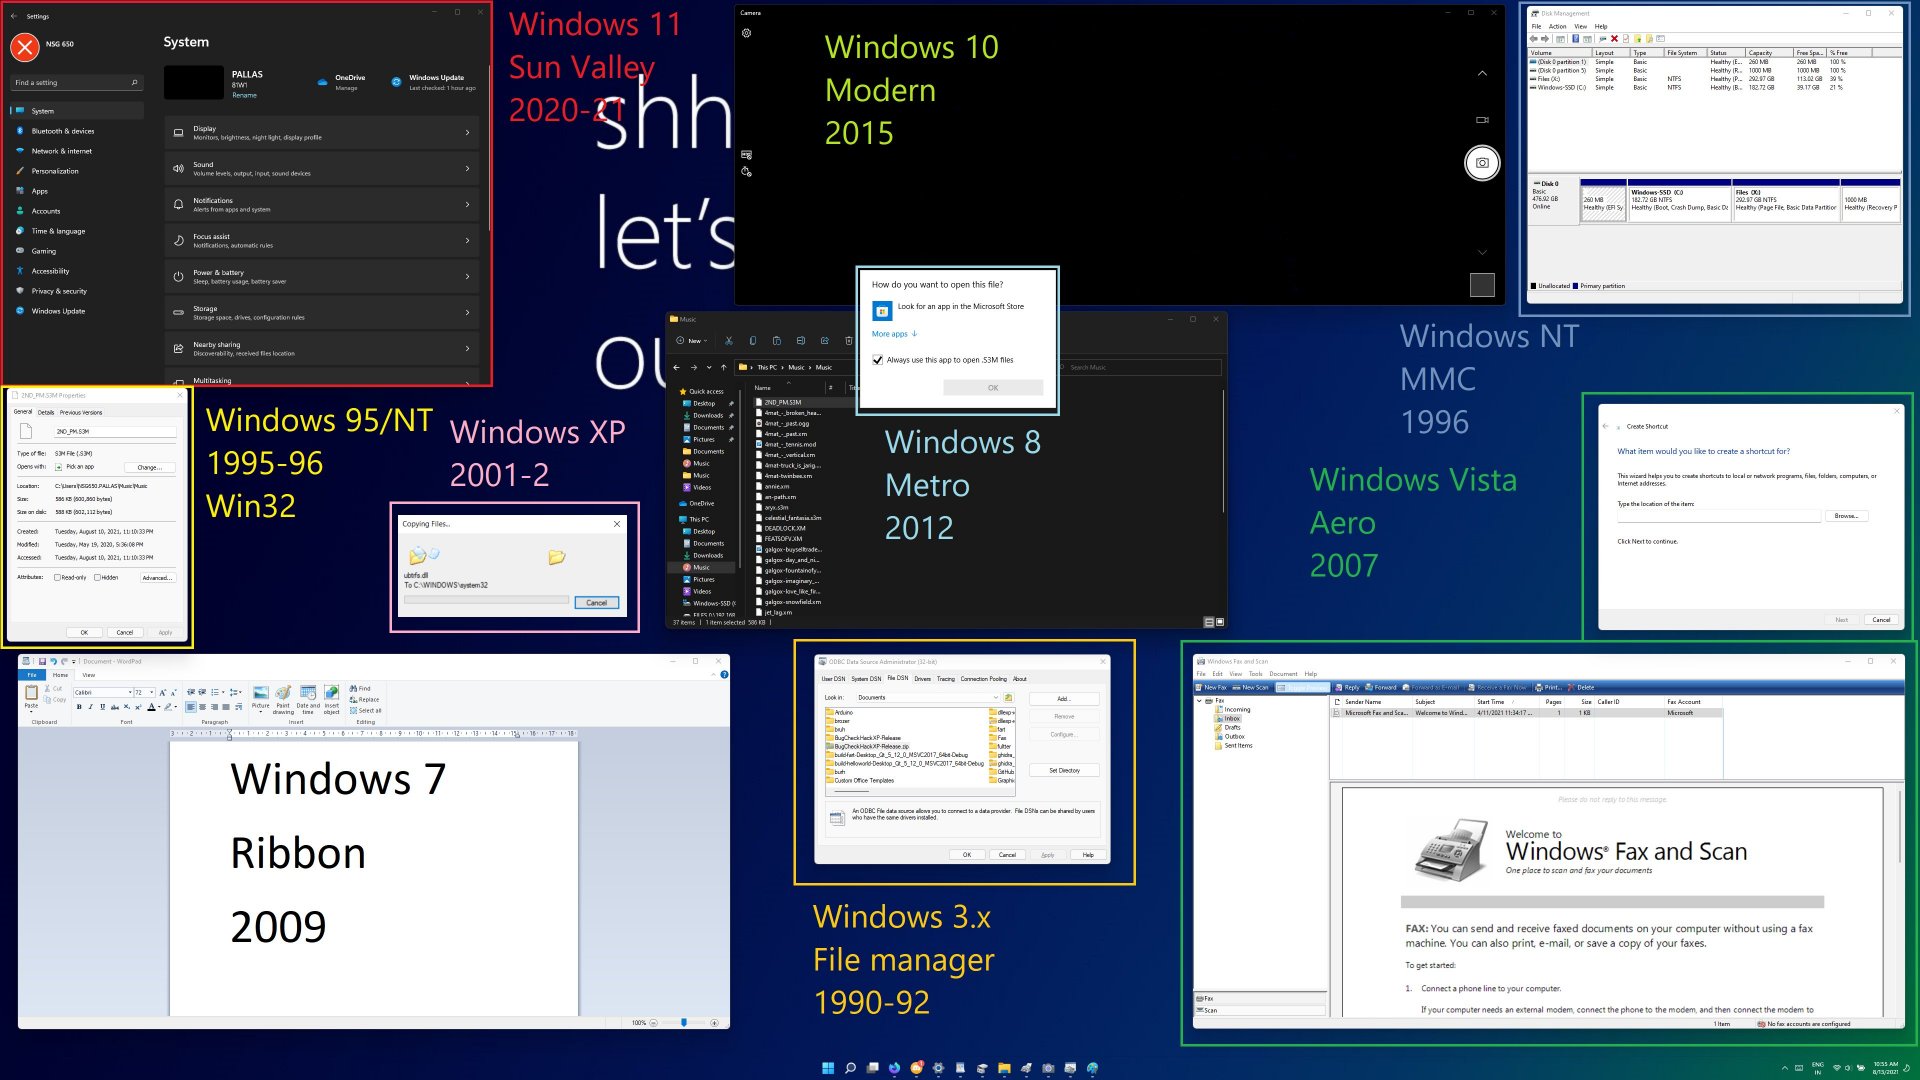Screen dimensions: 1920x1080
Task: Collapse the Fax tree node in Fax and Scan
Action: tap(1200, 701)
